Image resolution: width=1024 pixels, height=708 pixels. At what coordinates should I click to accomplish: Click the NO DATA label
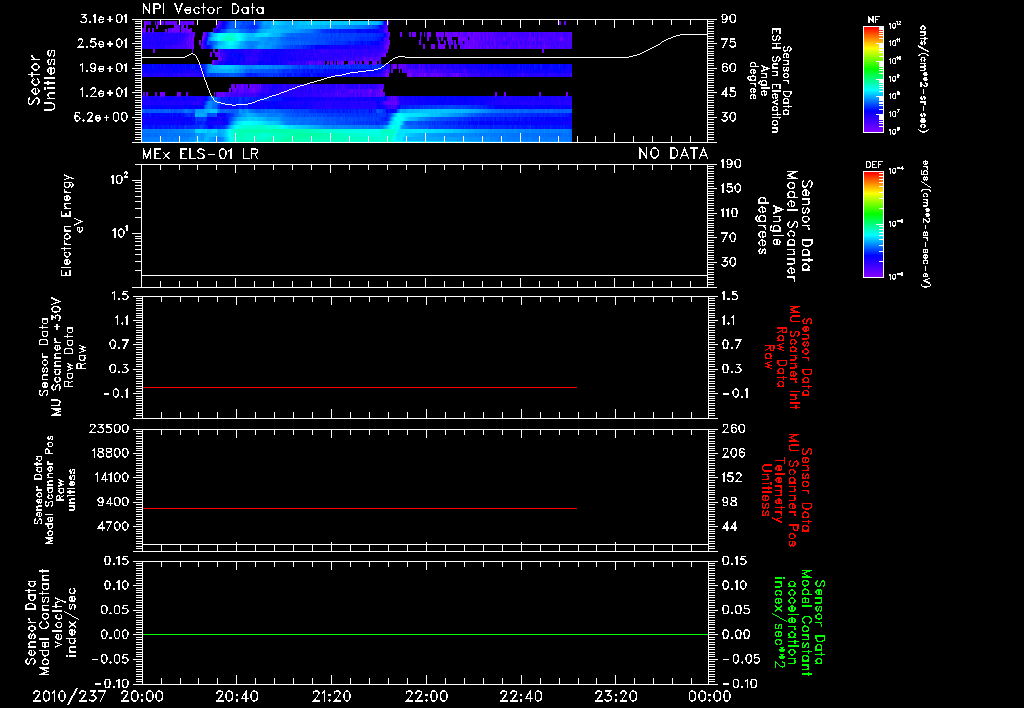673,154
